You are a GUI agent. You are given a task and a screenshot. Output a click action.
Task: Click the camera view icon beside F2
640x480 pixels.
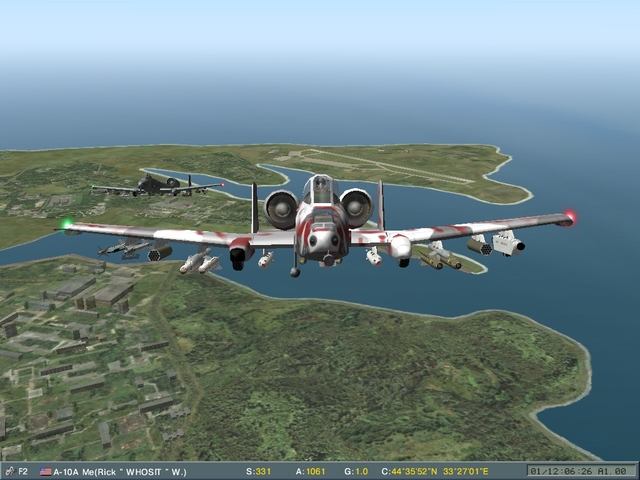click(10, 471)
